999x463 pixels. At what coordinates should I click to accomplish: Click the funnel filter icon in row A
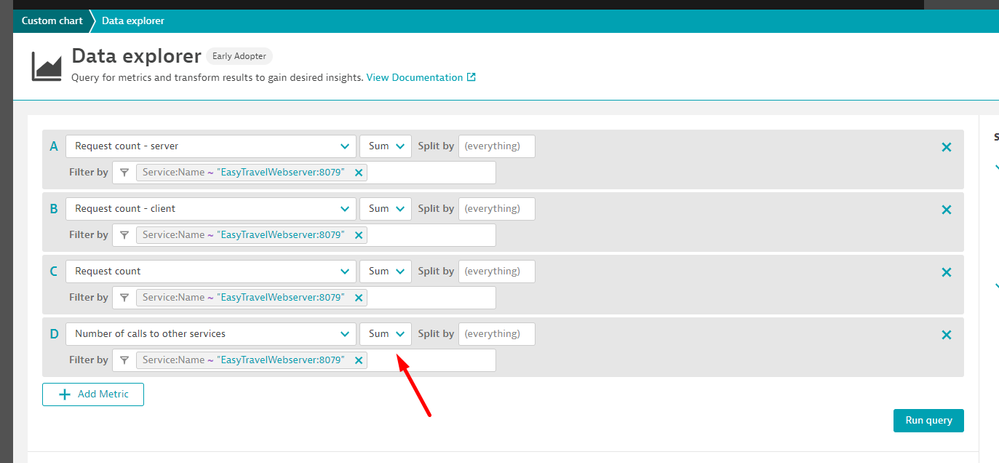click(124, 173)
